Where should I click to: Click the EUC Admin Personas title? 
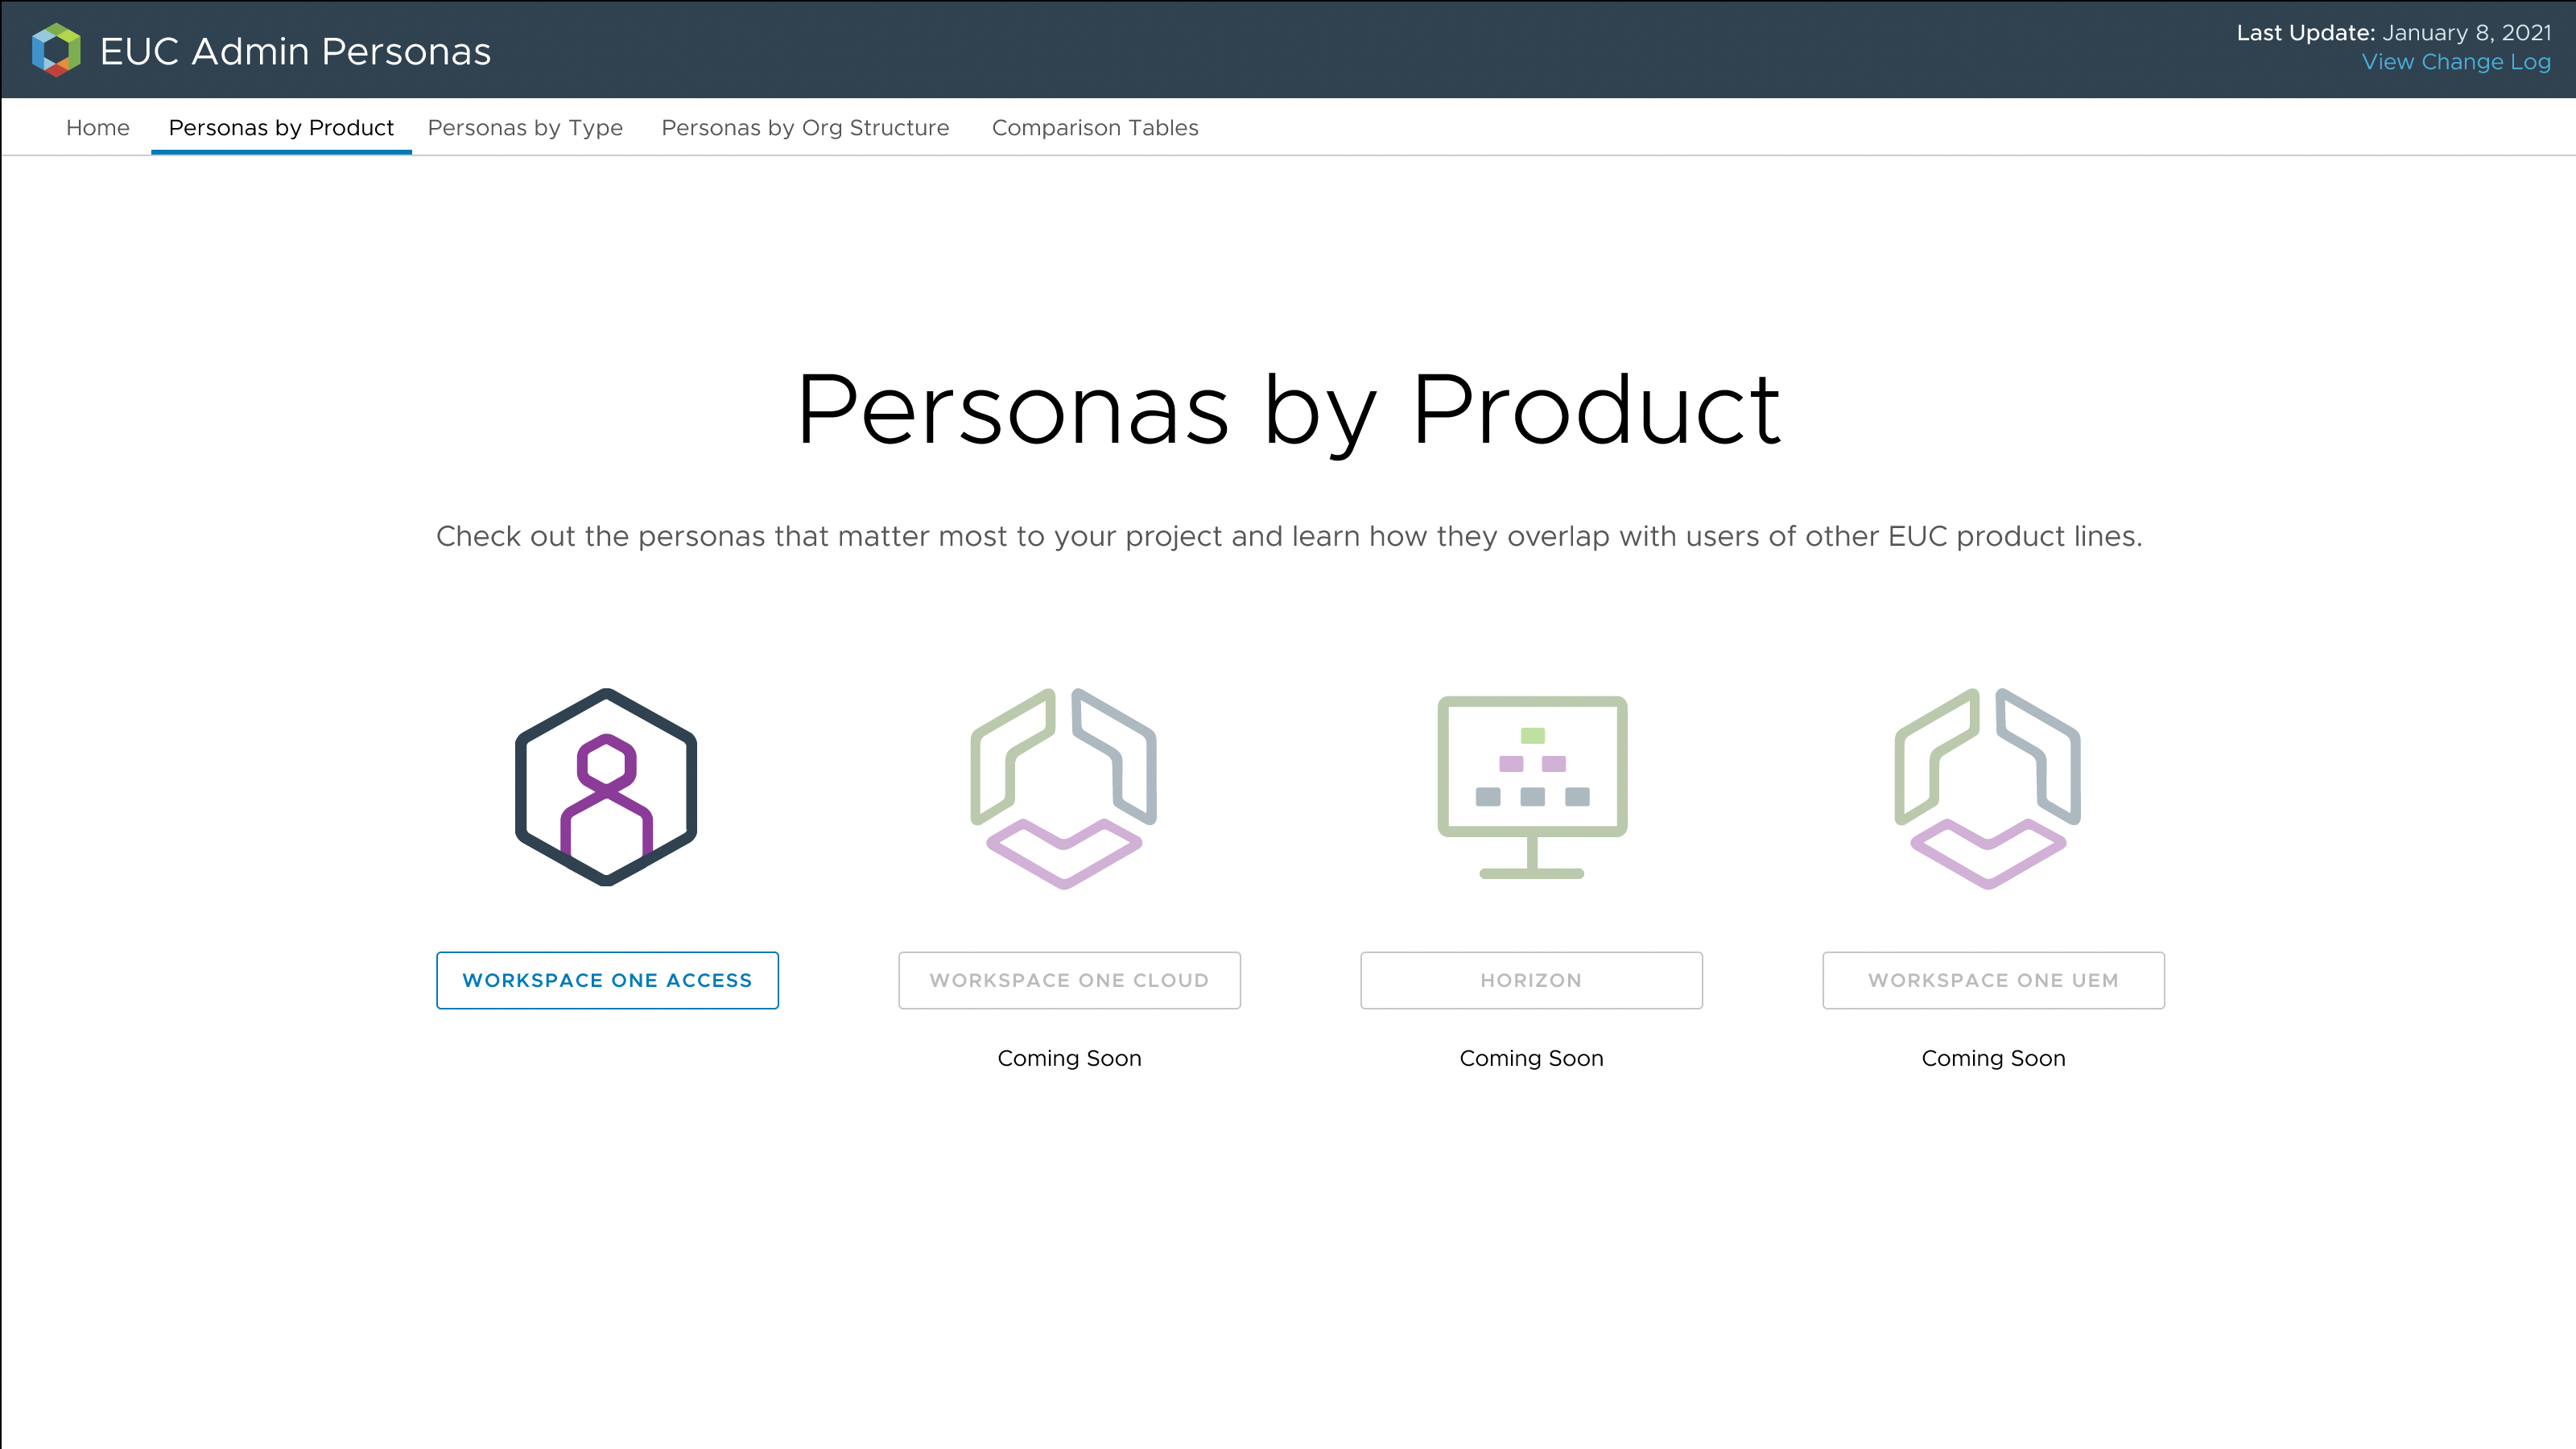[295, 51]
